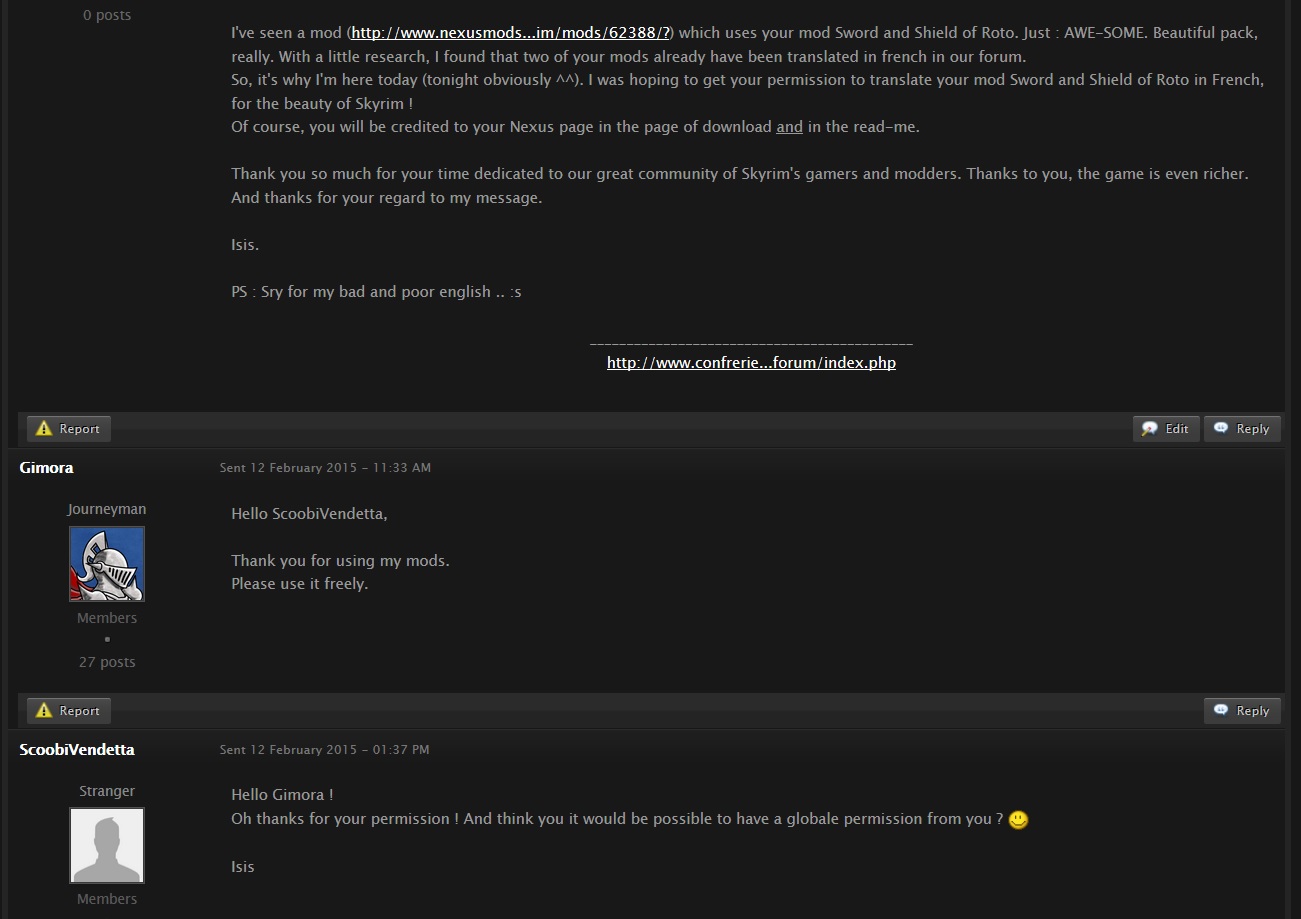Screen dimensions: 1301x919
Task: Report the first message
Action: [x=69, y=429]
